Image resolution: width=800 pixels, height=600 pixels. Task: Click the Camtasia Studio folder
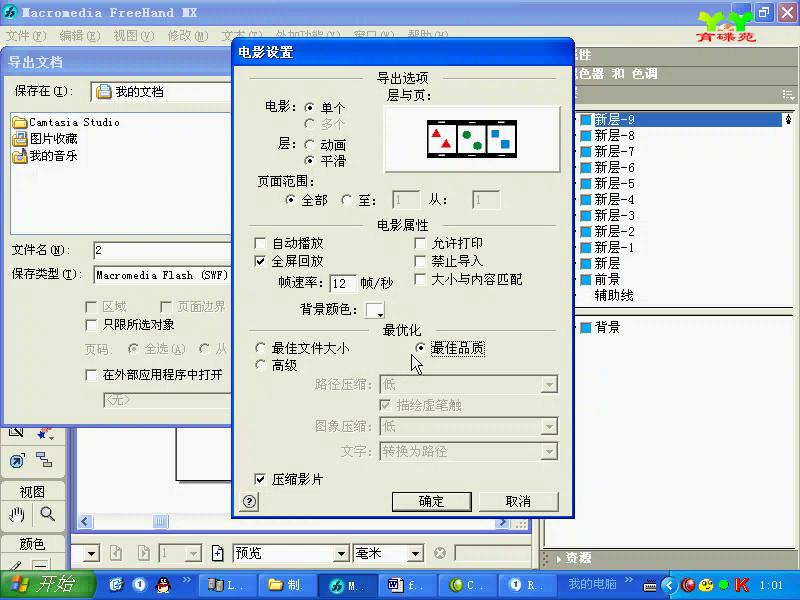pyautogui.click(x=66, y=122)
